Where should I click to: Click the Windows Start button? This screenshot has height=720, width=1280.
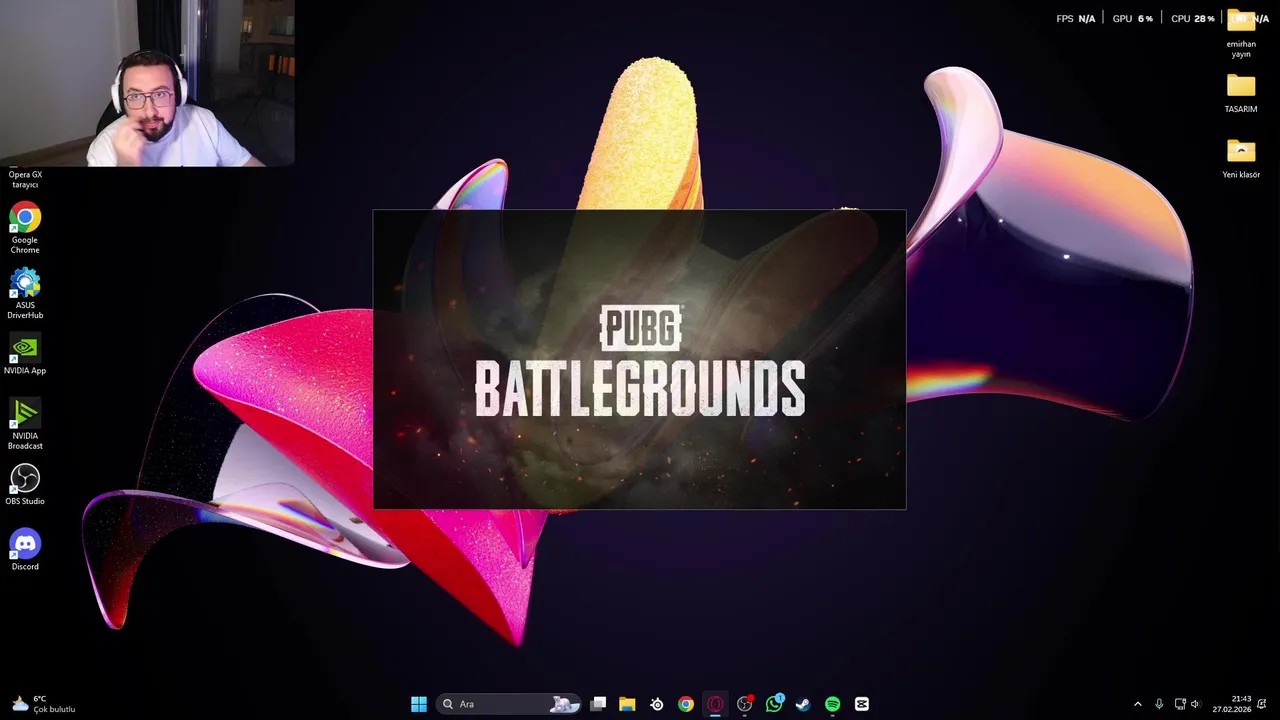coord(419,704)
